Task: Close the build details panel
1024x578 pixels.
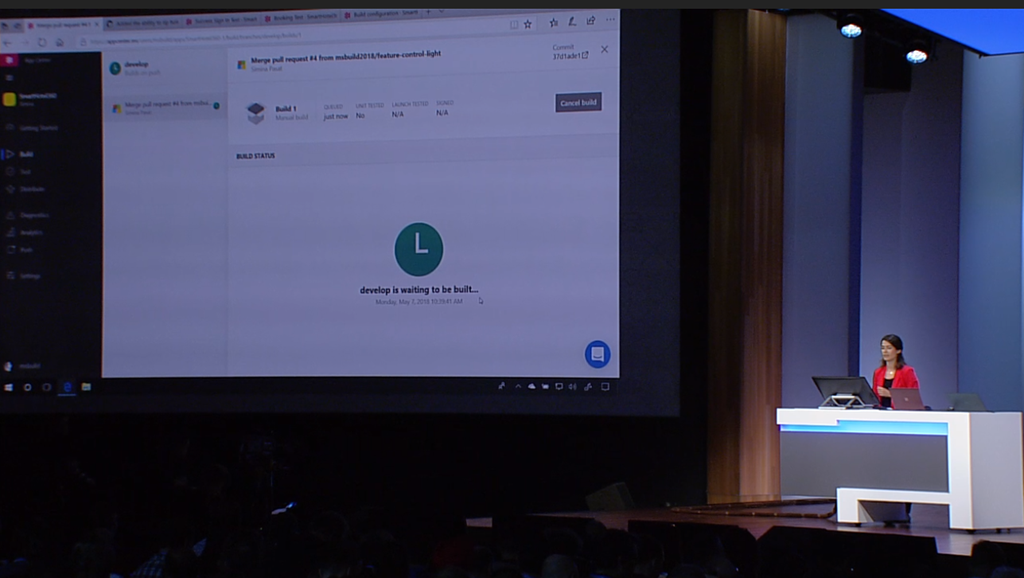Action: coord(604,50)
